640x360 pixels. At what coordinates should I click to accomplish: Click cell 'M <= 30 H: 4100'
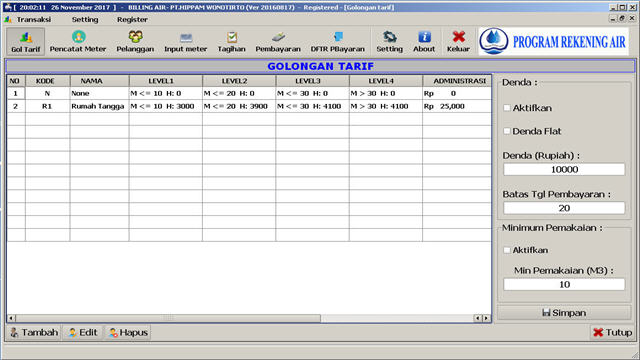(312, 106)
